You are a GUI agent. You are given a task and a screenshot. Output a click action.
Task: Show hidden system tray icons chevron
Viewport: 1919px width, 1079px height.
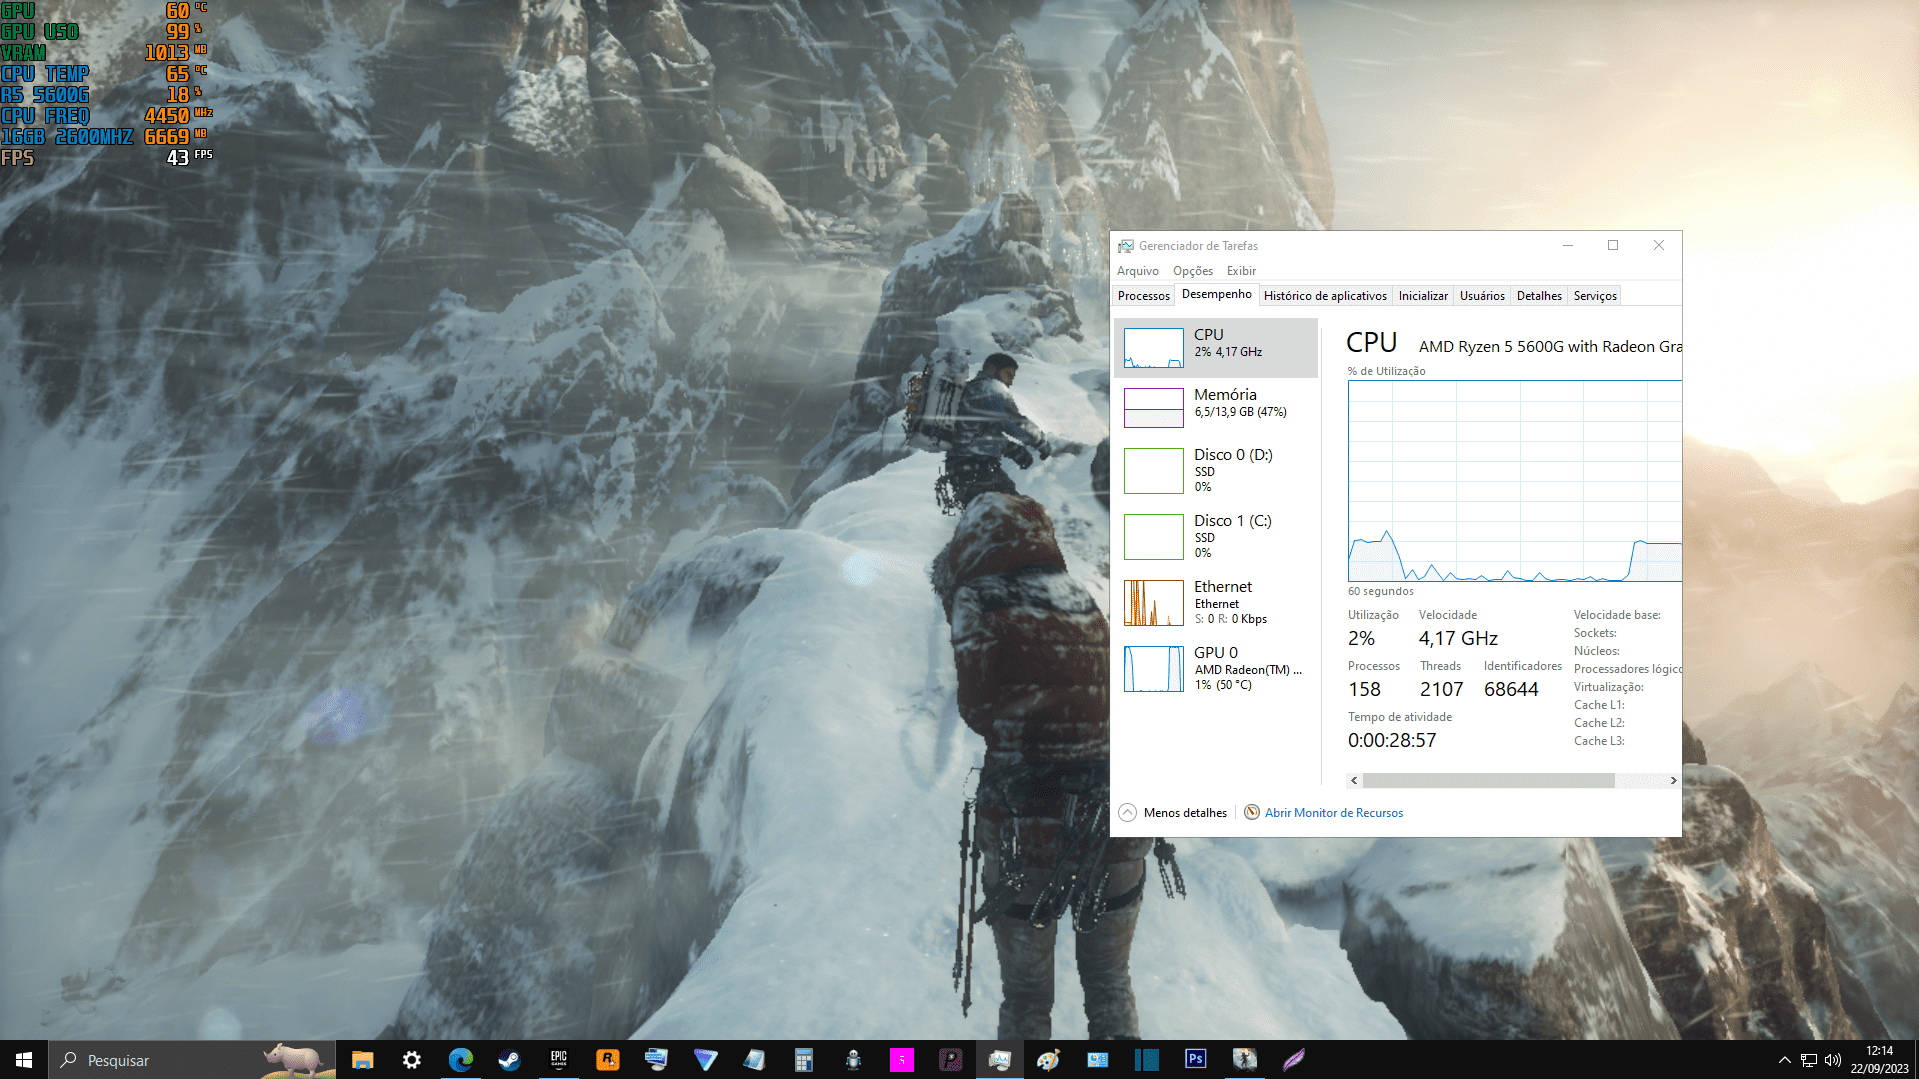(1785, 1060)
